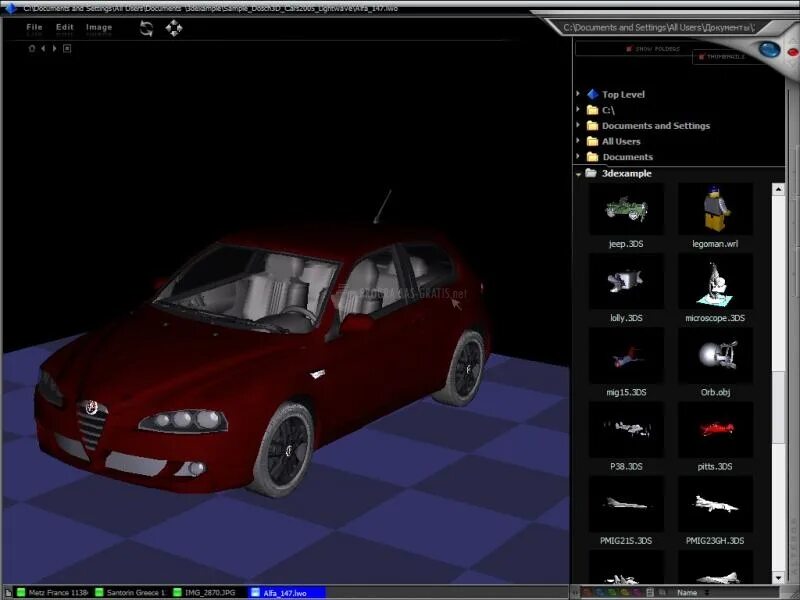Switch to the IMG_2870.JPG tab
Image resolution: width=800 pixels, height=600 pixels.
click(205, 592)
